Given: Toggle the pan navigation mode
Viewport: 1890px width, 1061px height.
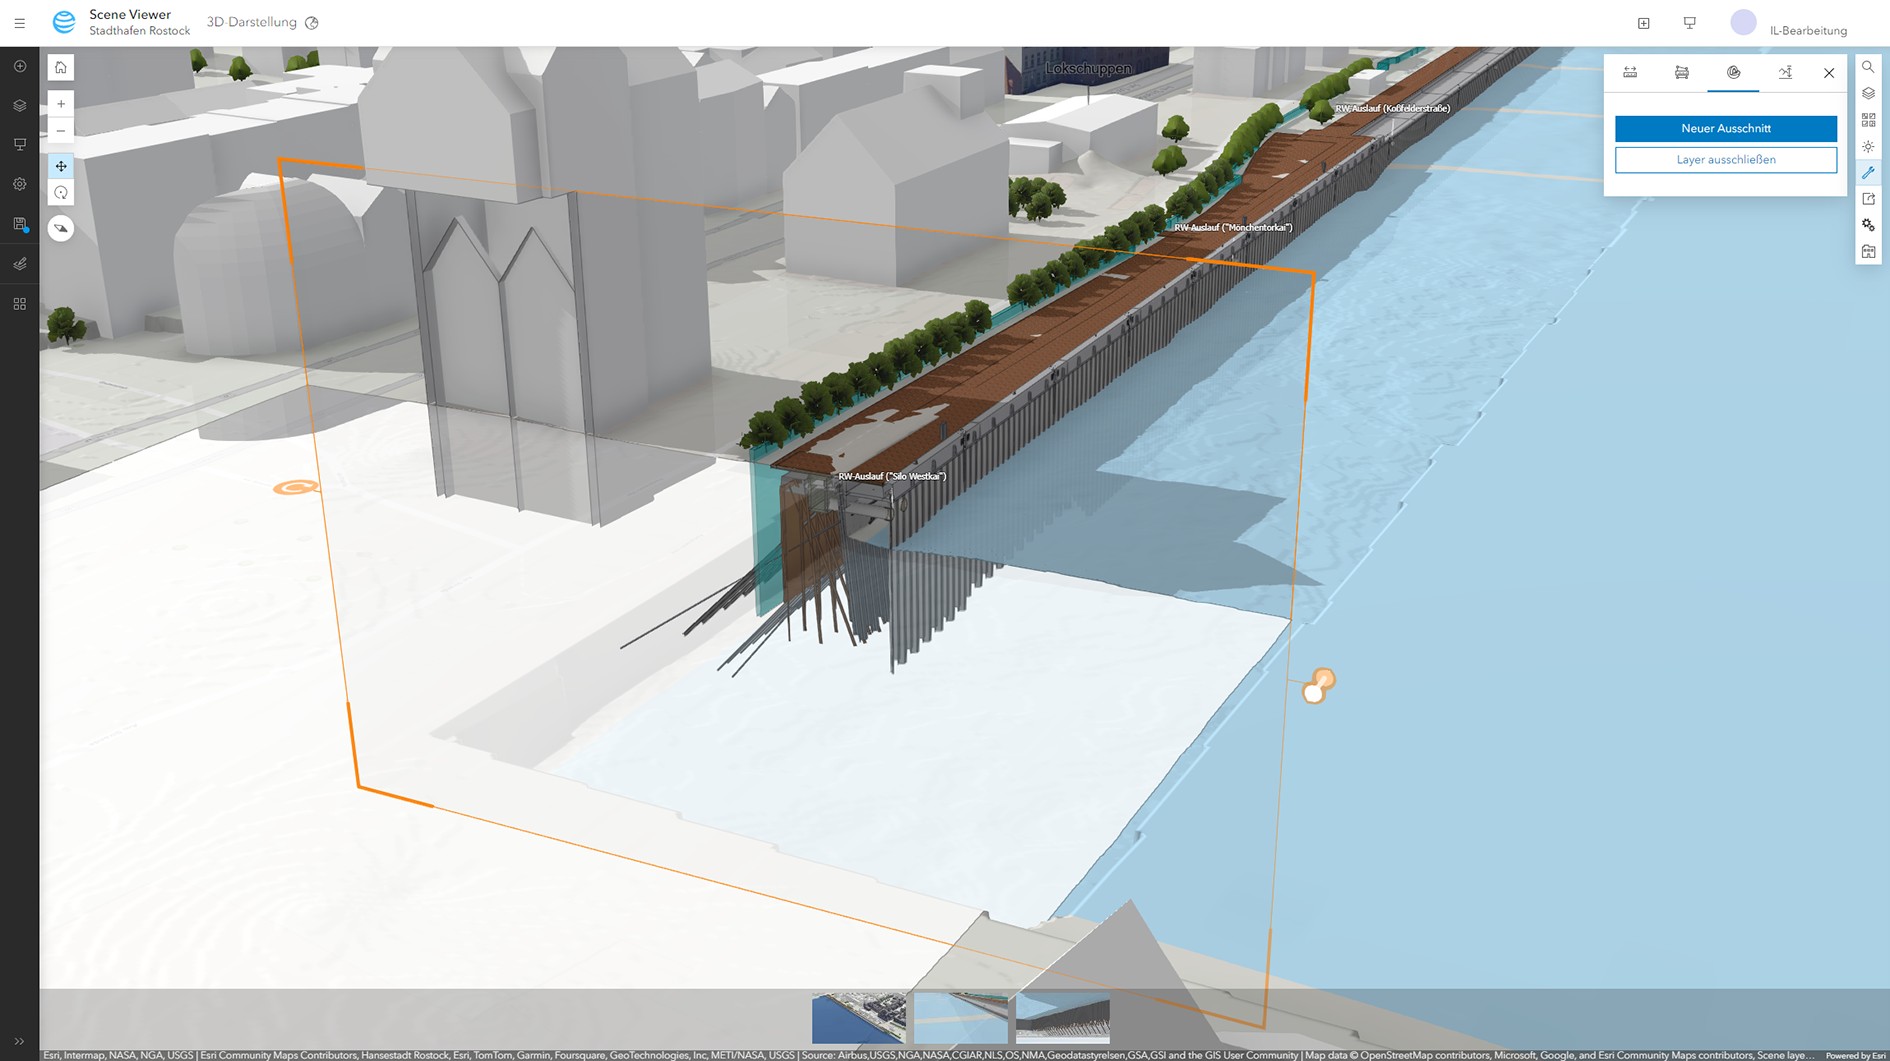Looking at the screenshot, I should coord(61,166).
